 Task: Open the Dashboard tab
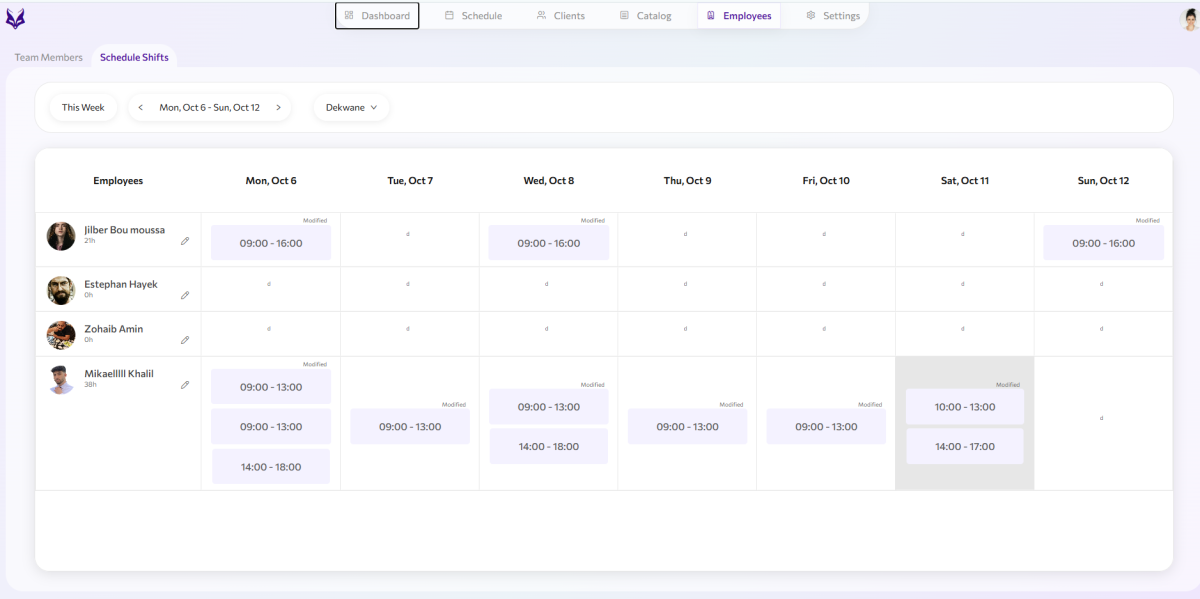(x=377, y=16)
